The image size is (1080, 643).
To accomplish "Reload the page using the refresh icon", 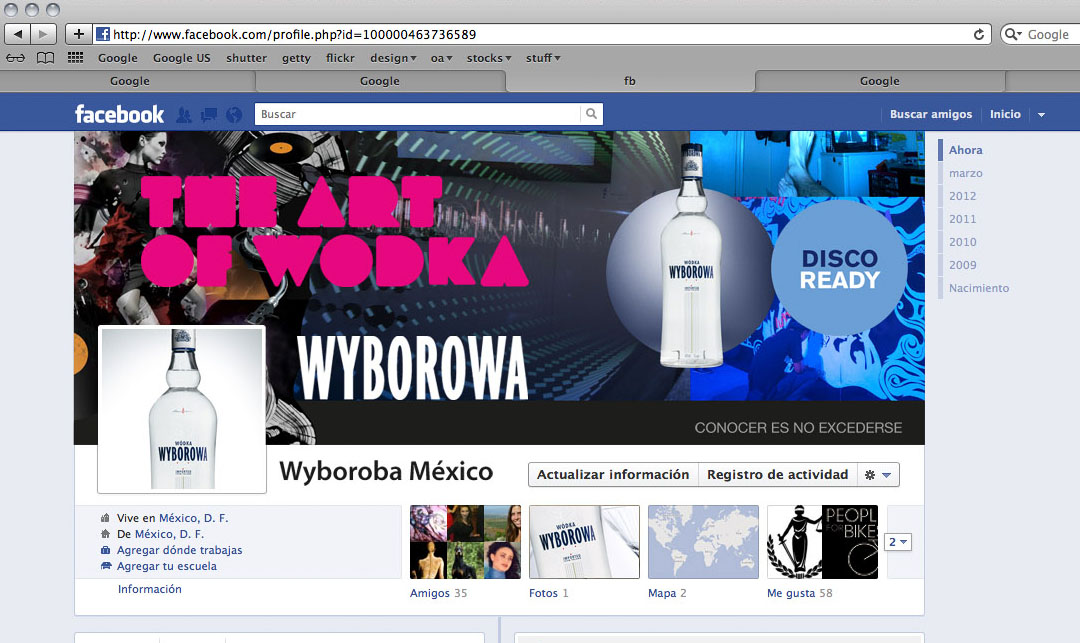I will pos(978,34).
